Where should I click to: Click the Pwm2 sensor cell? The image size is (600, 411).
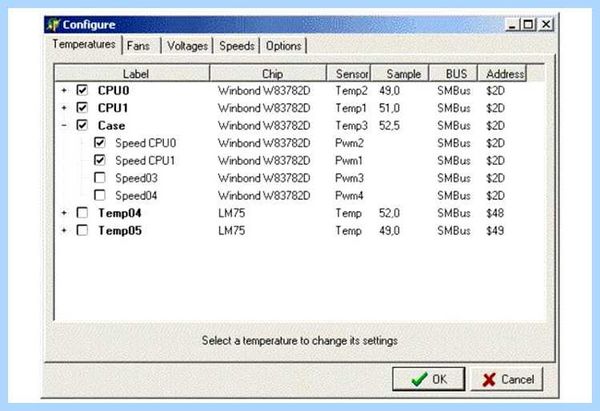tap(349, 143)
